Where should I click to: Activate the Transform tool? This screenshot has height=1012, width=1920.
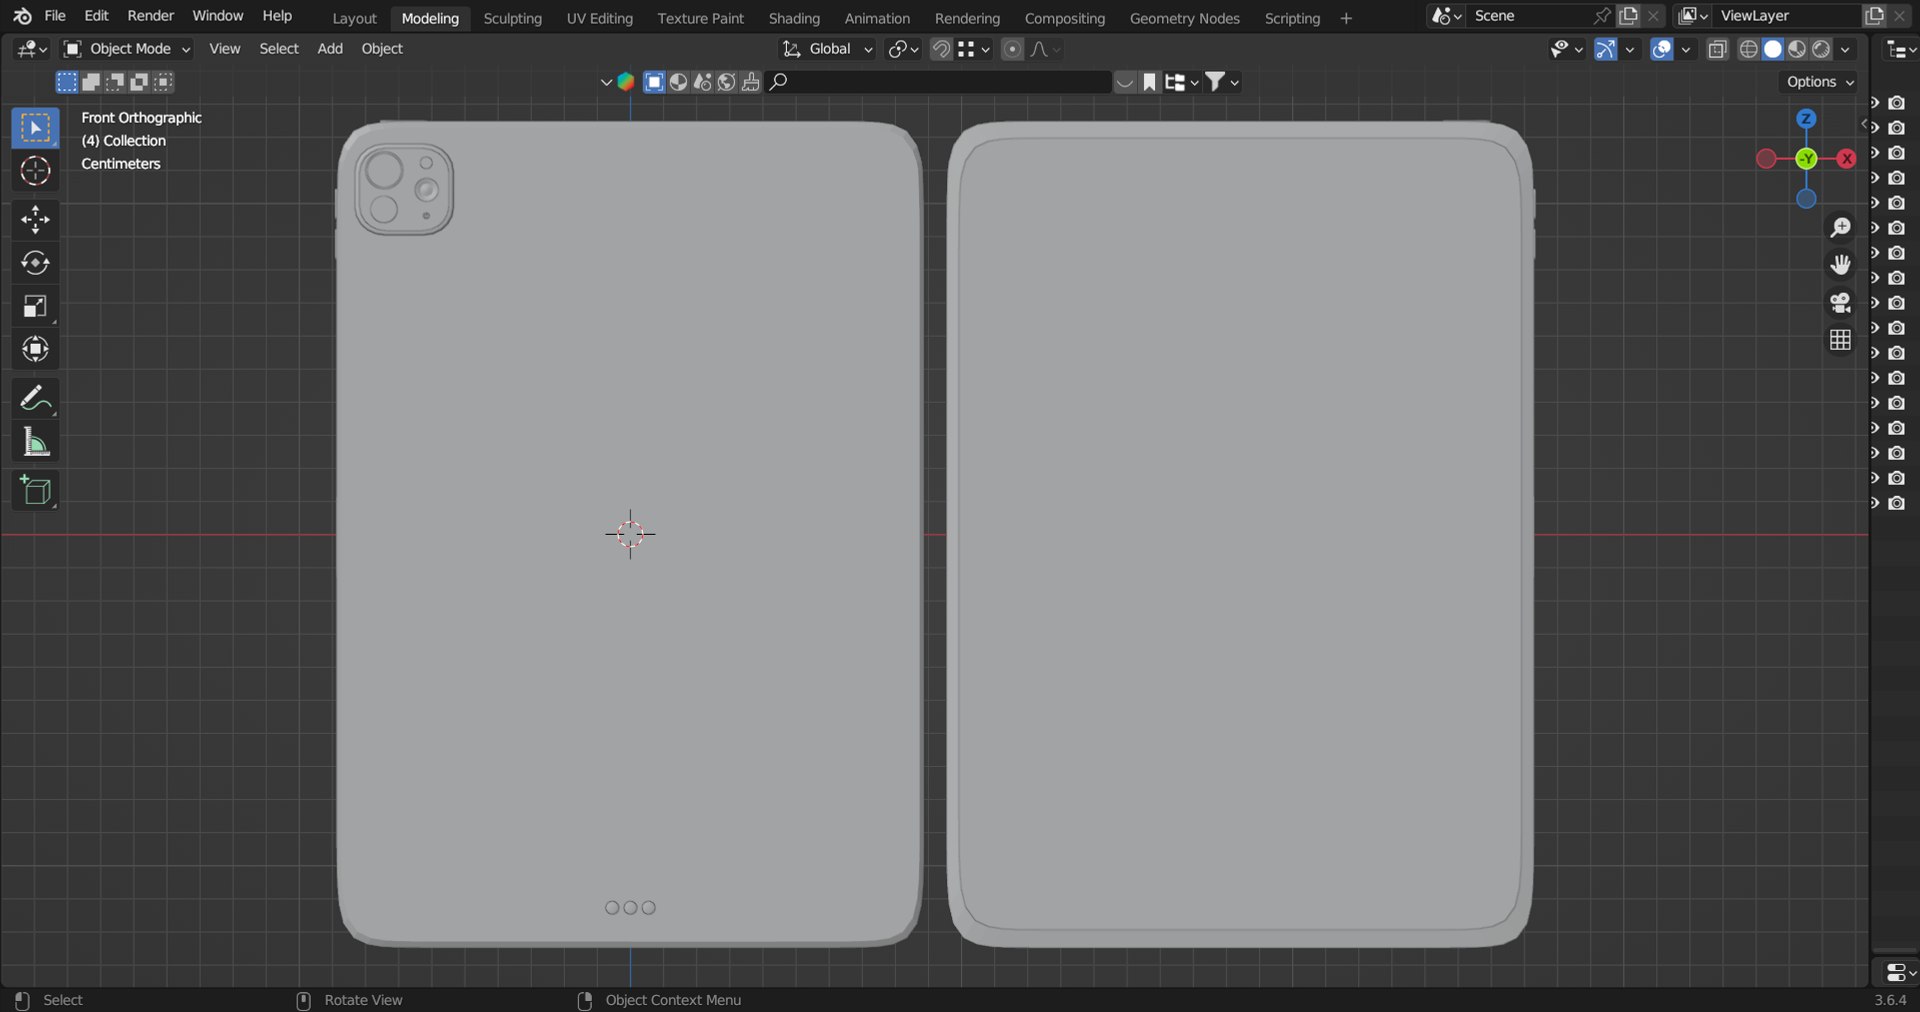pos(35,349)
